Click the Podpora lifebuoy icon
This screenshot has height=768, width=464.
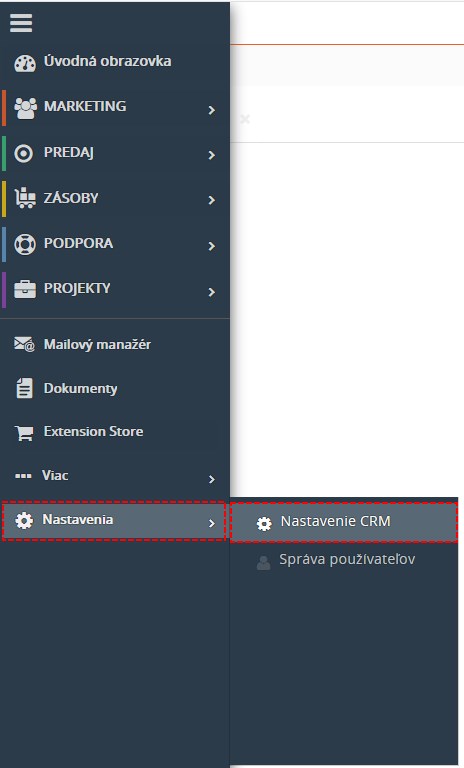24,244
